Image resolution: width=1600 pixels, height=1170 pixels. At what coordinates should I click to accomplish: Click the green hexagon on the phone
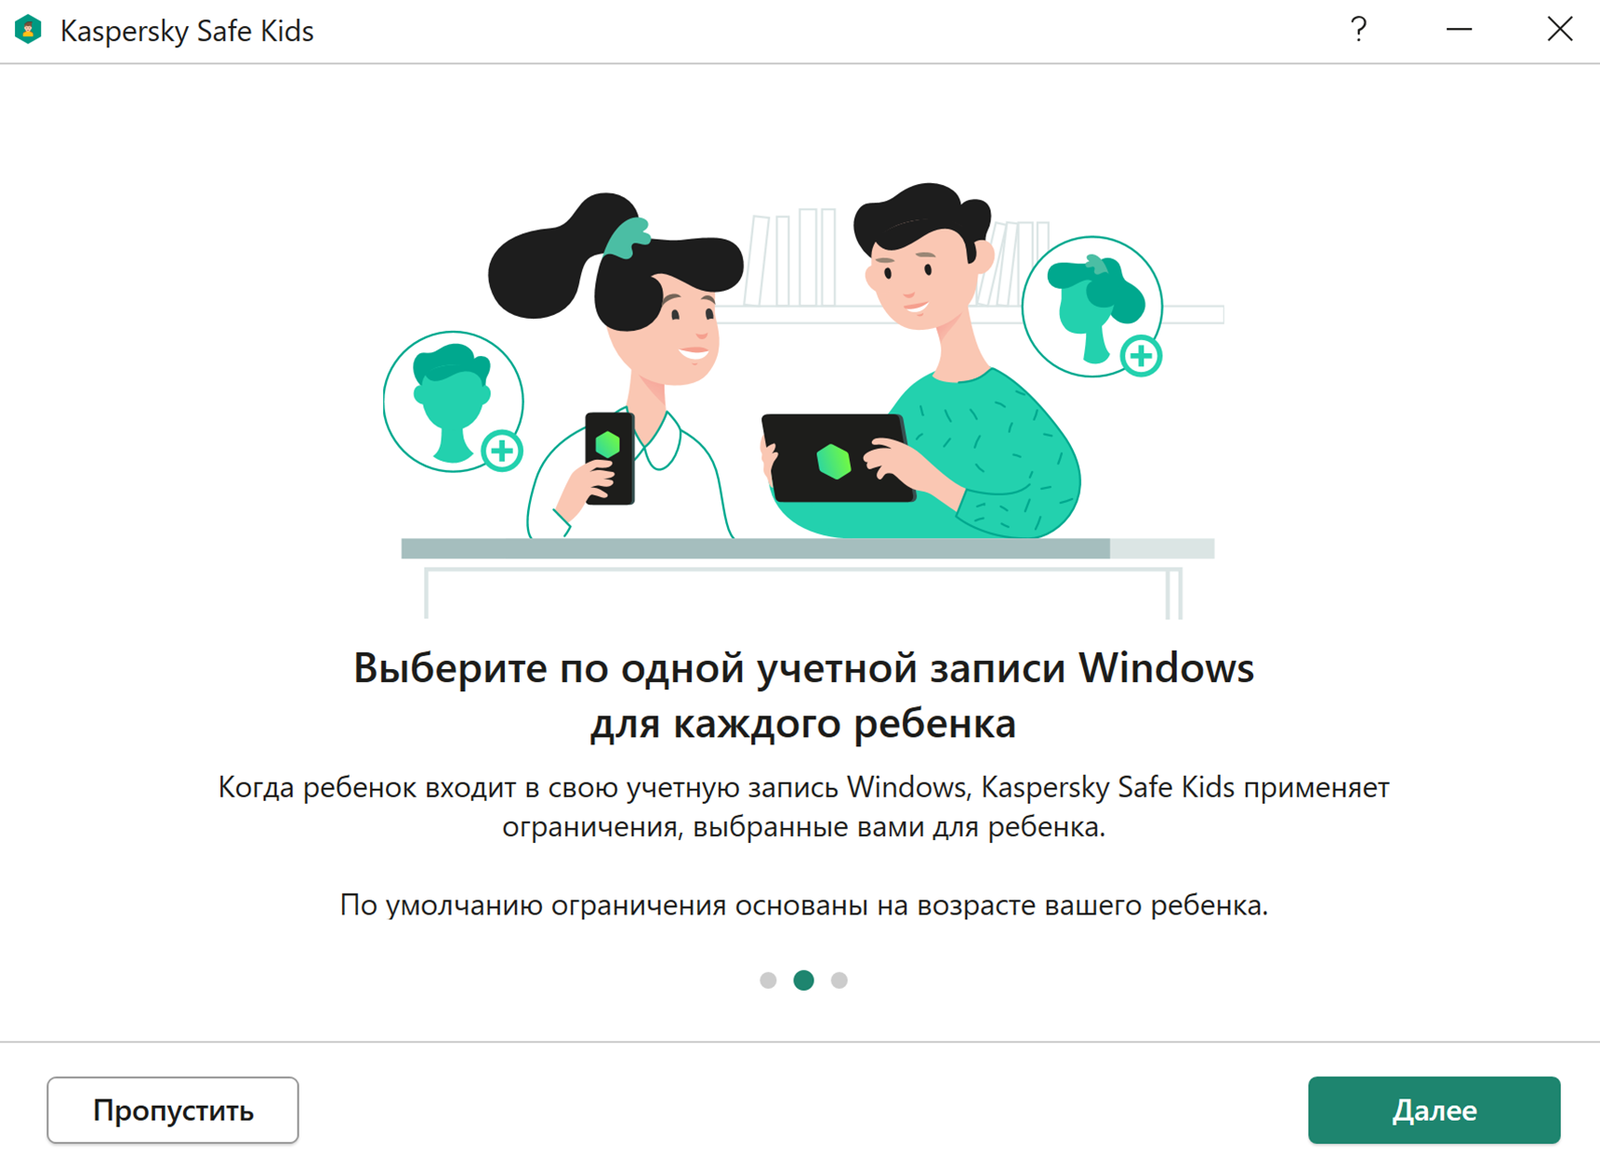pyautogui.click(x=607, y=444)
